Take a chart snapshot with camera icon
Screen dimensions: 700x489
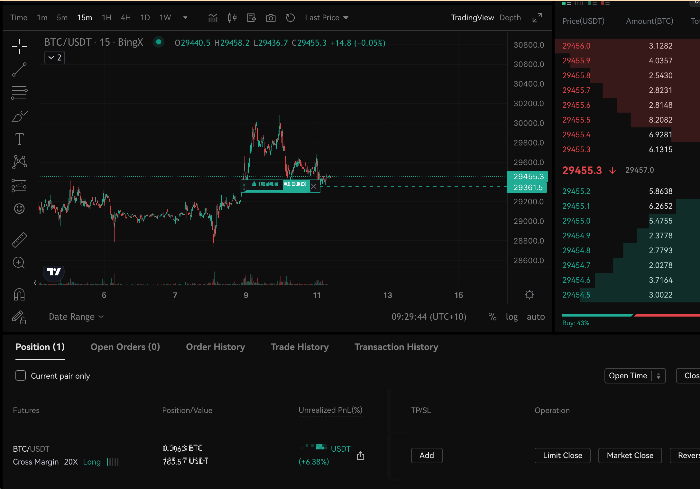pos(271,18)
